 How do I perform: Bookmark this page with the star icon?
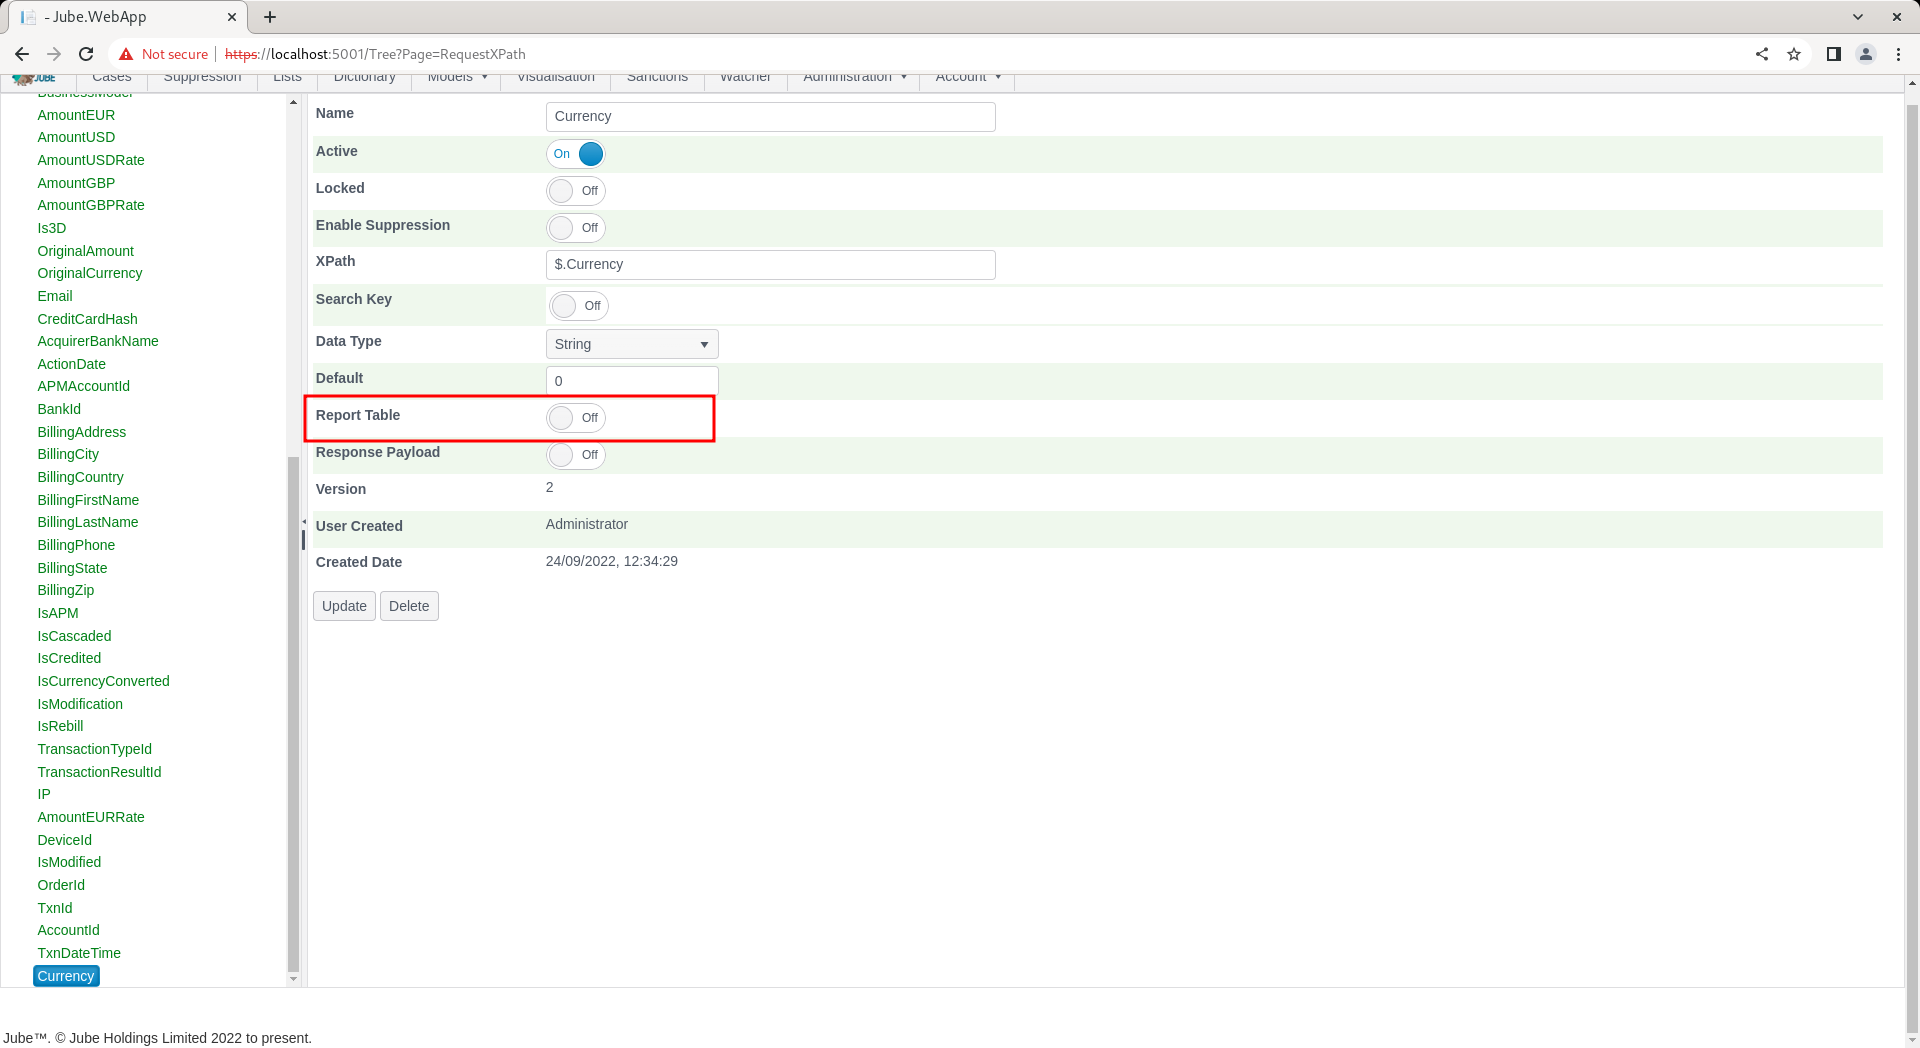[x=1794, y=54]
